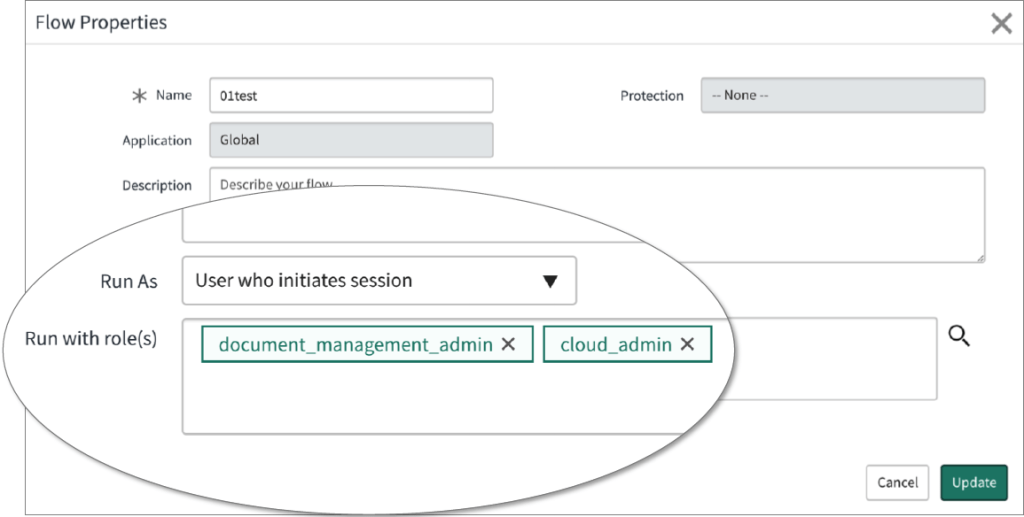Image resolution: width=1024 pixels, height=517 pixels.
Task: Grab the Description box resize handle
Action: [980, 258]
